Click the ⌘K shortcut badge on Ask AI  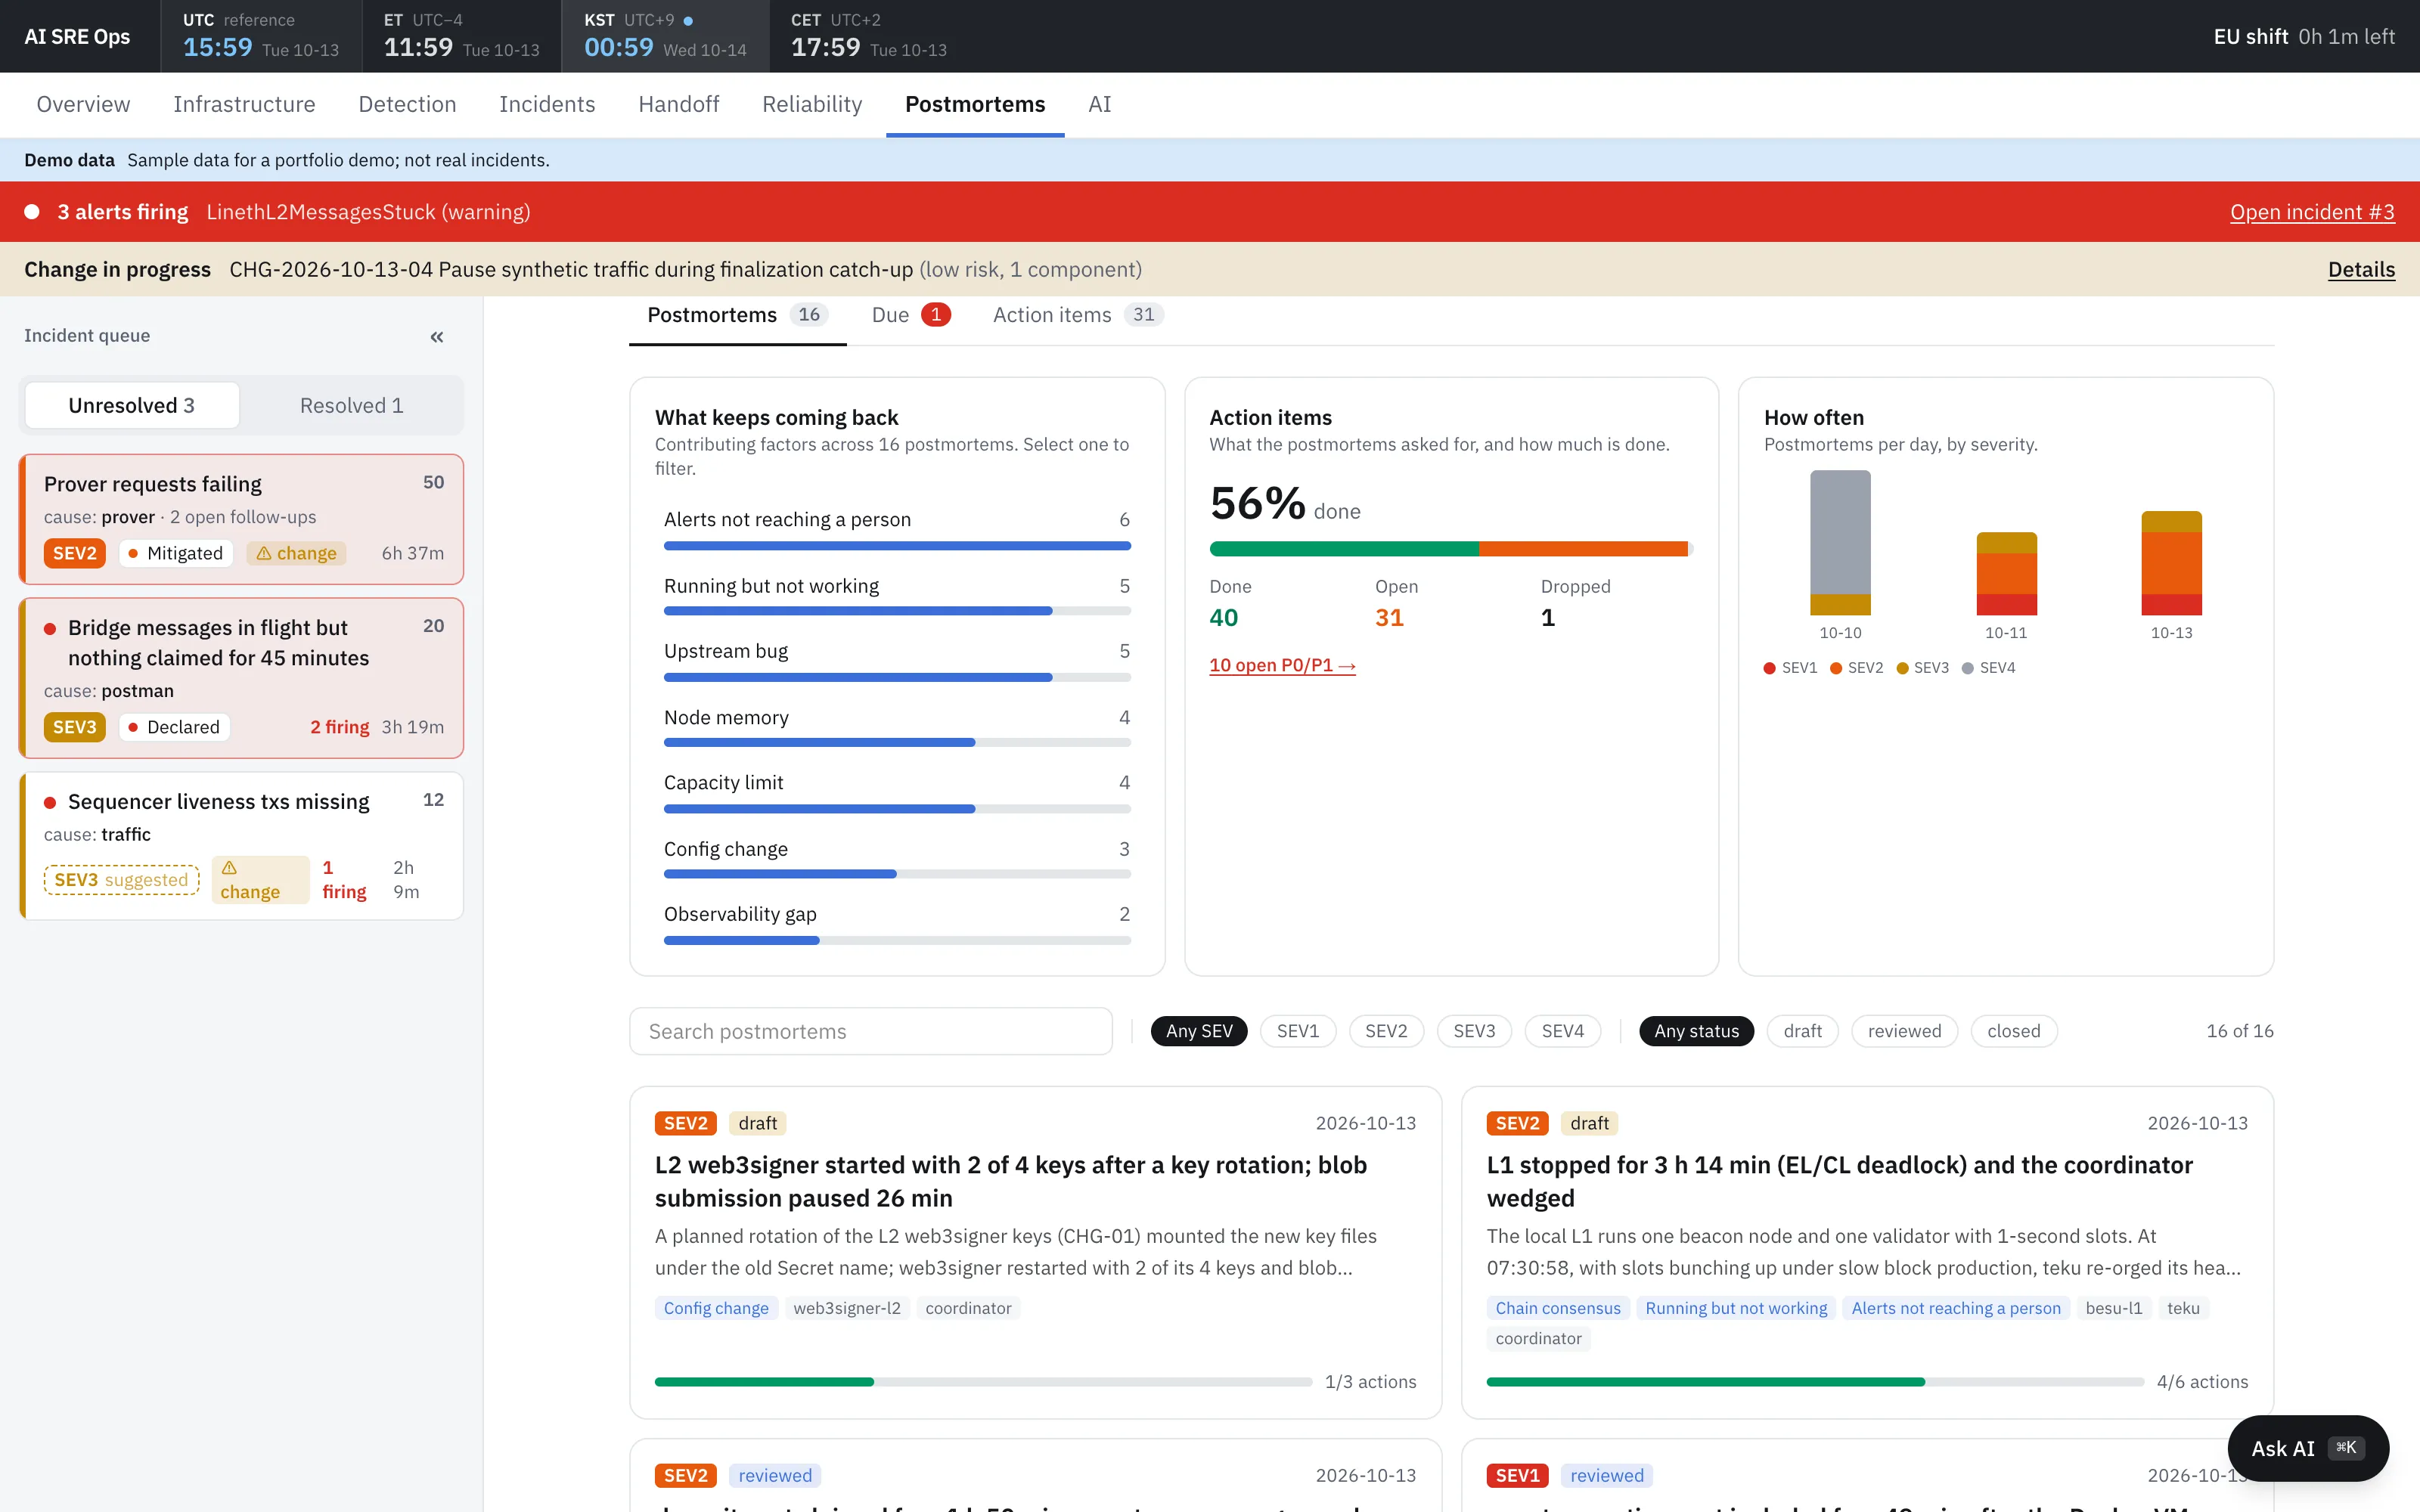[x=2346, y=1447]
